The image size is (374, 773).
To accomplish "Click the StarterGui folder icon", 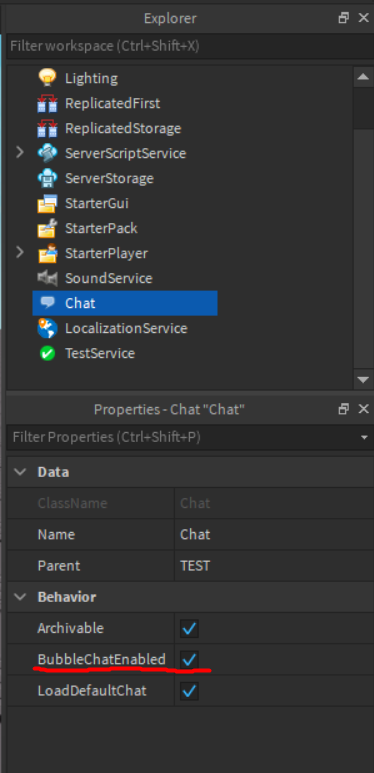I will pyautogui.click(x=47, y=203).
